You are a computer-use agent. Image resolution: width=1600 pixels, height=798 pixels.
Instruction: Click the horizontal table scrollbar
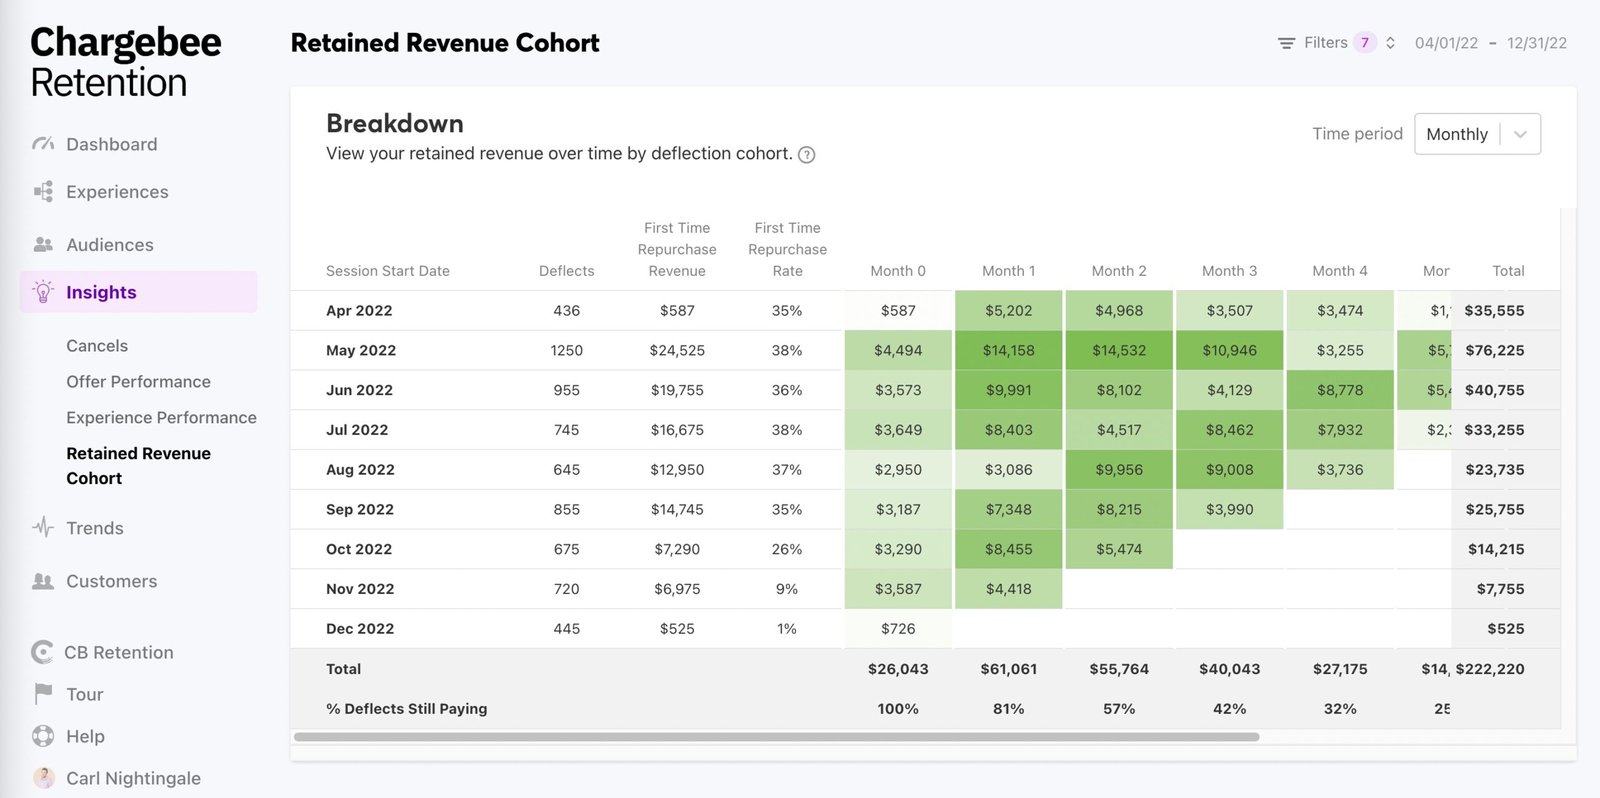click(776, 737)
